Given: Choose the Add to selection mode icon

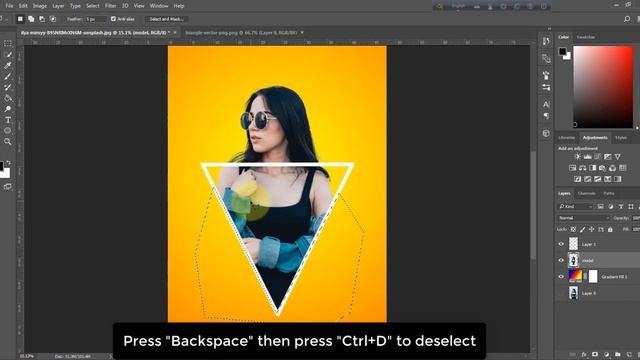Looking at the screenshot, I should point(31,19).
